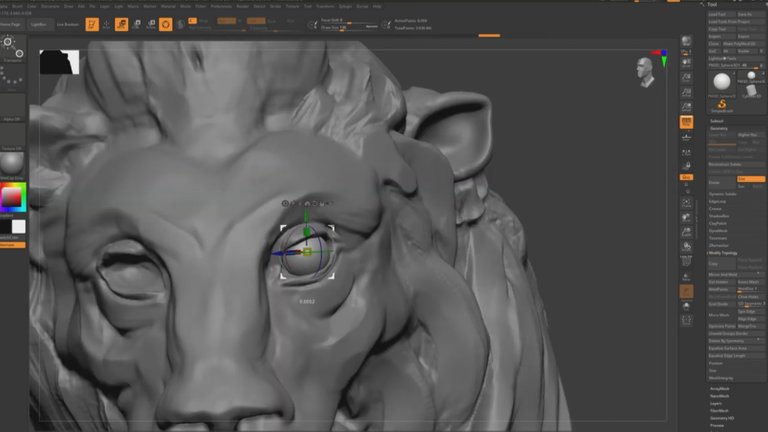
Task: Open the Help menu
Action: 377,6
